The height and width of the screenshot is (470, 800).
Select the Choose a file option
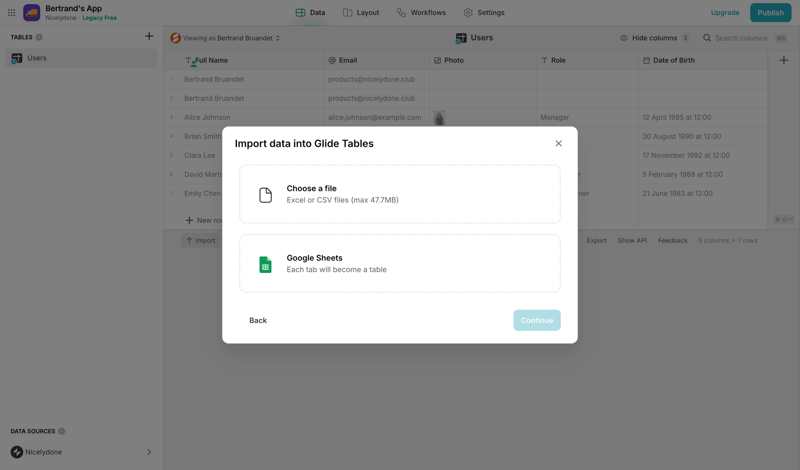[x=400, y=194]
